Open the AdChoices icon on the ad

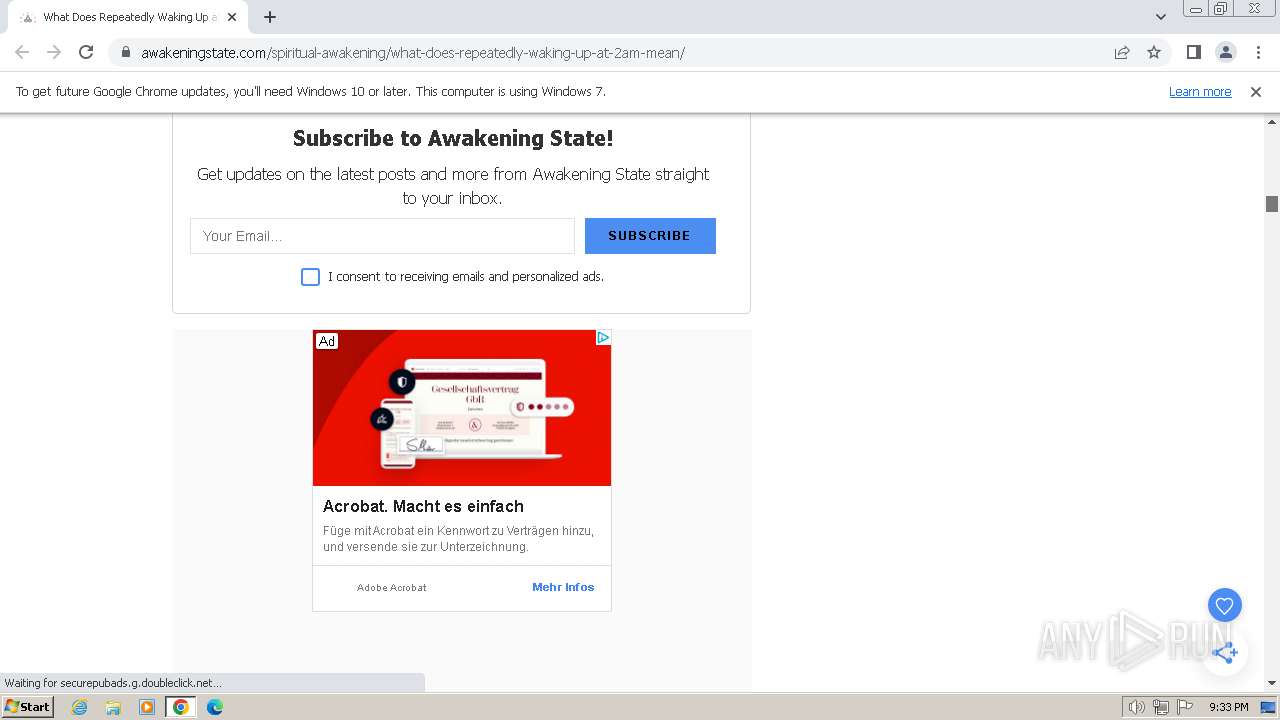(603, 338)
